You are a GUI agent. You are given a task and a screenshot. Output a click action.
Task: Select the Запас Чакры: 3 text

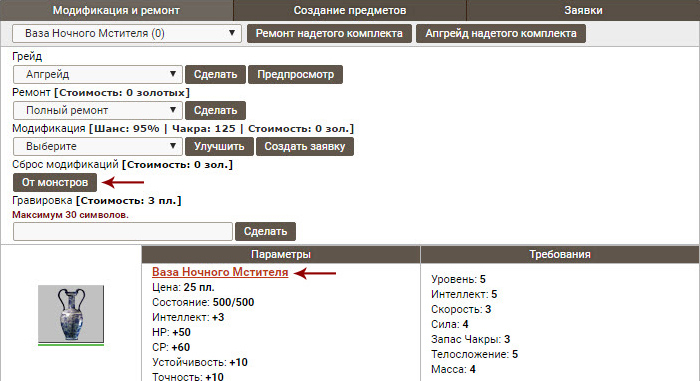coord(471,339)
